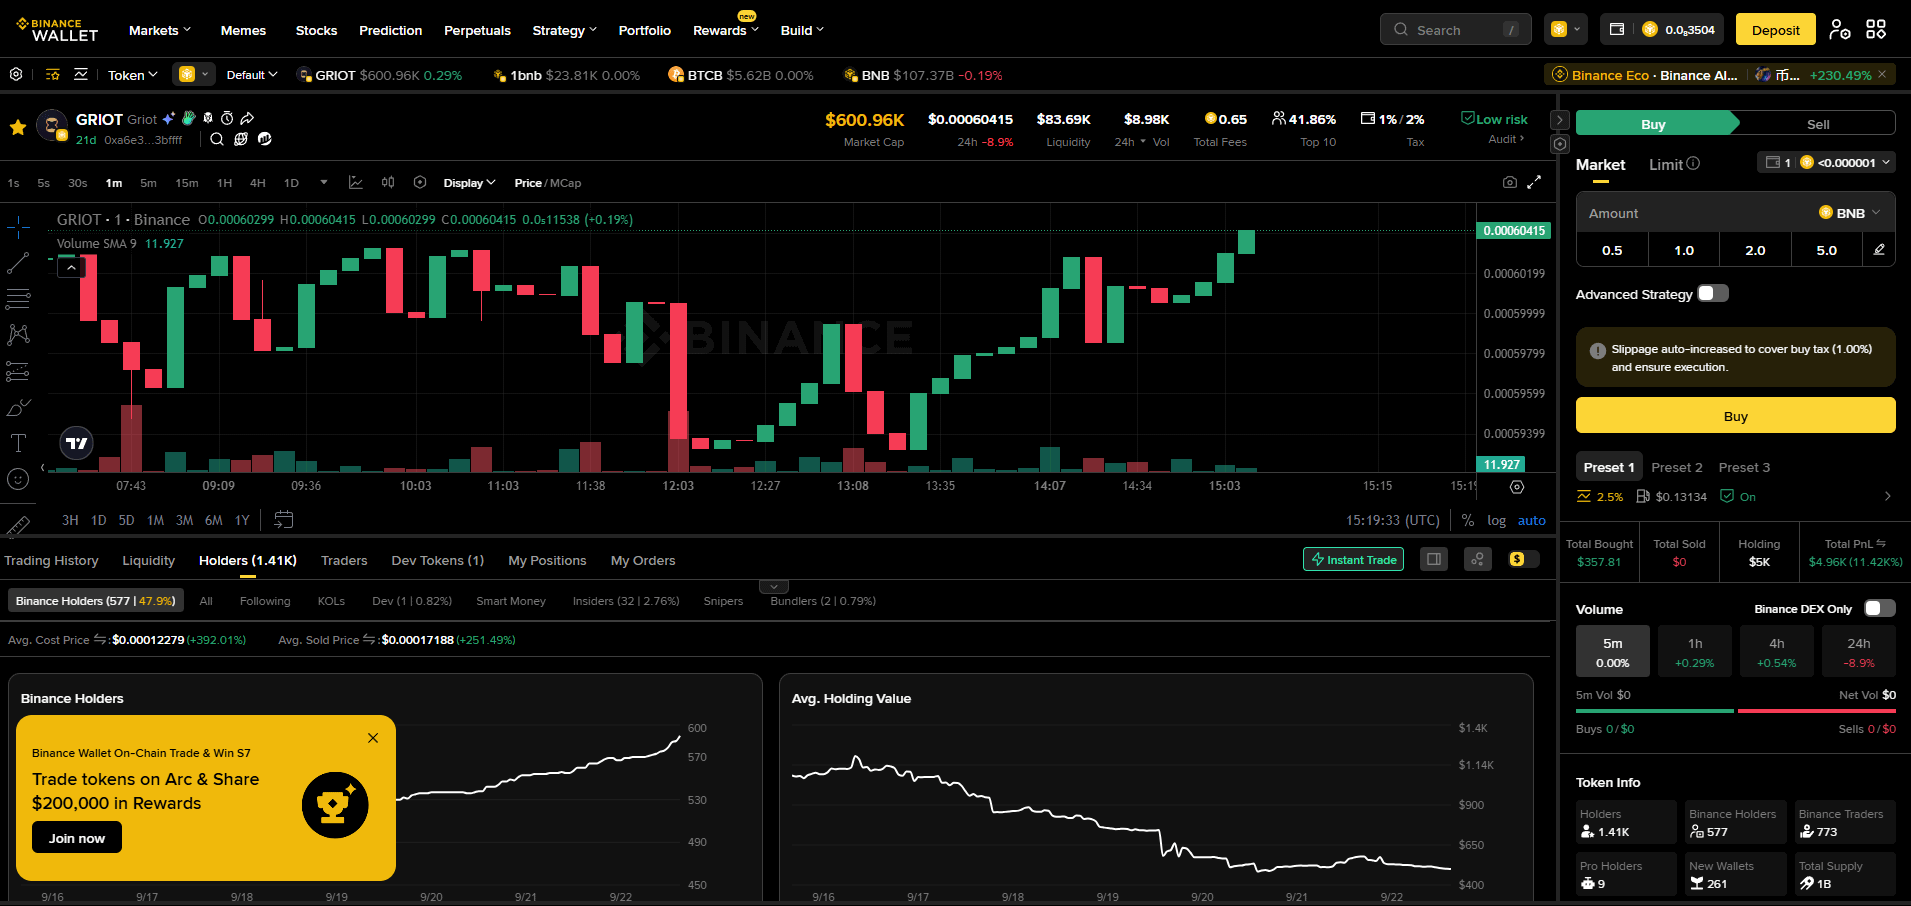Click the favorite star icon next to GRIOT

tap(18, 127)
